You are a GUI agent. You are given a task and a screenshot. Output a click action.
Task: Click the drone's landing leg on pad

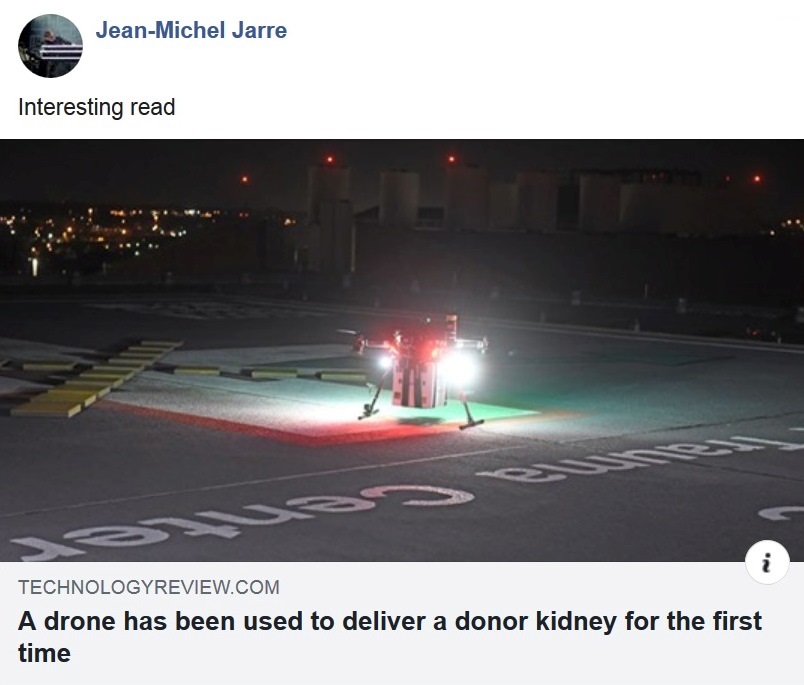(x=470, y=414)
